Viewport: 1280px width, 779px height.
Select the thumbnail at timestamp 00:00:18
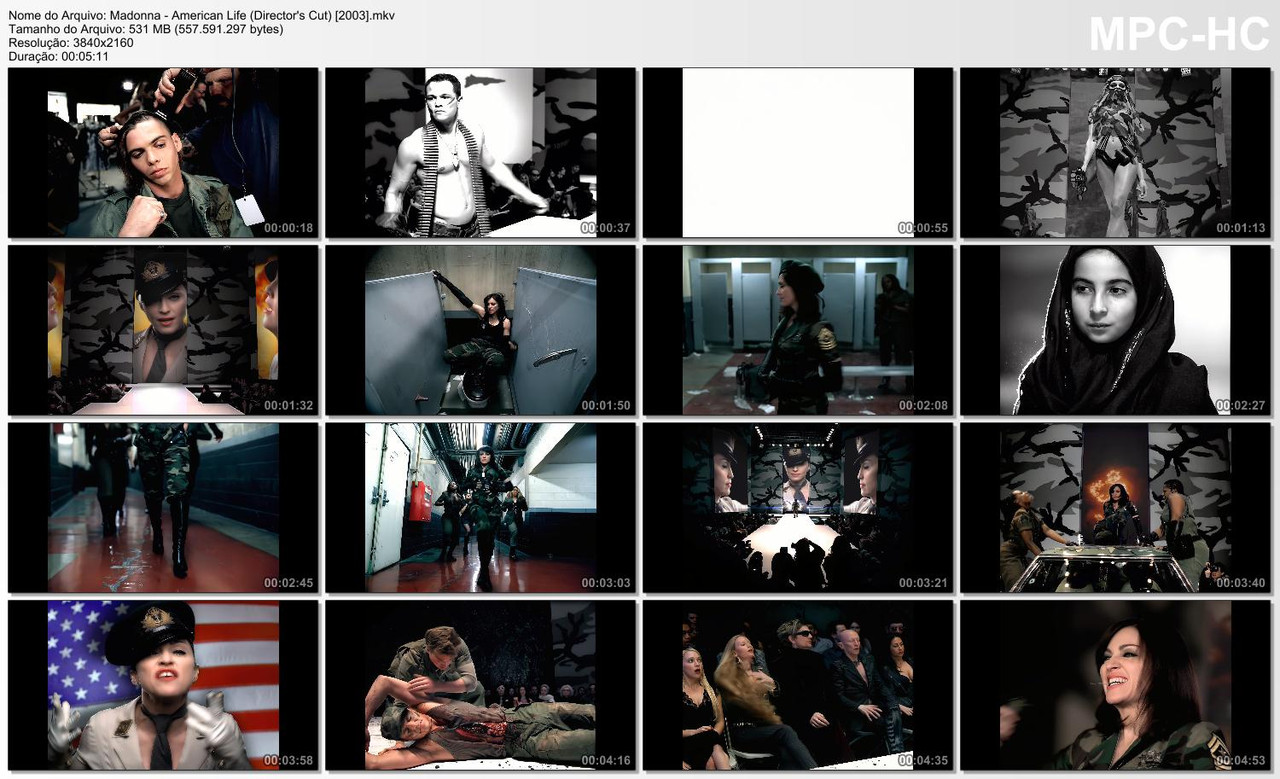coord(162,152)
